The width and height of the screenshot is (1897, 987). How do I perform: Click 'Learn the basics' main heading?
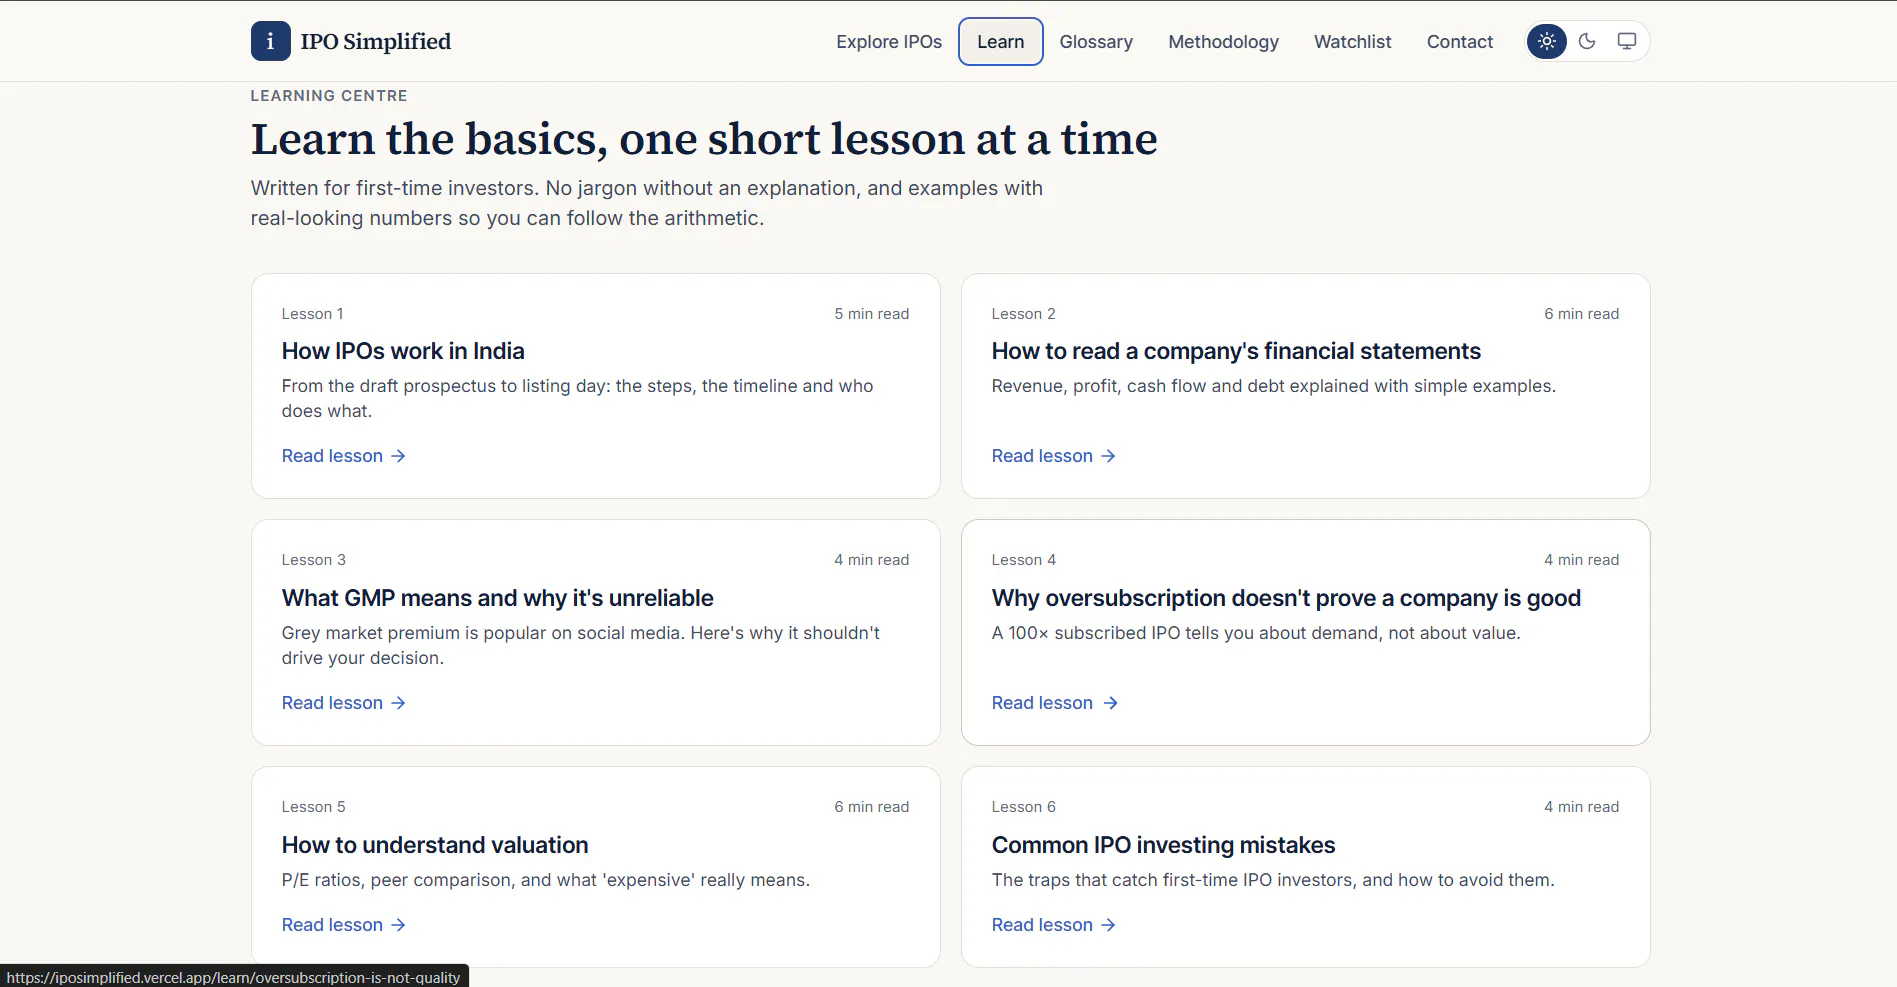click(704, 139)
